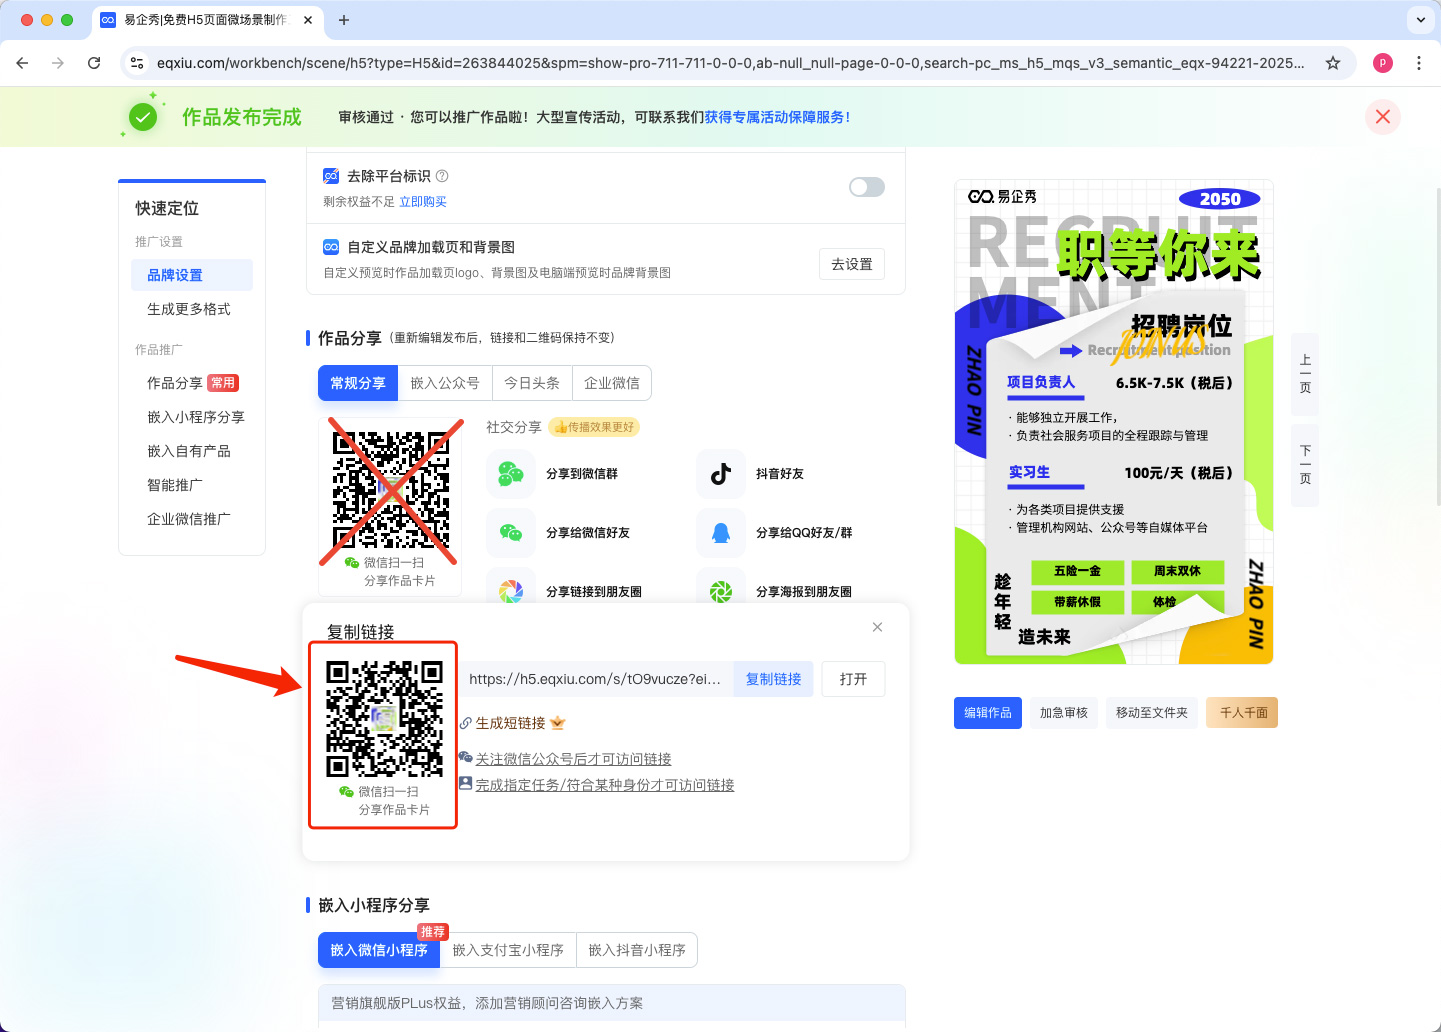Click the 复制链接 button
This screenshot has height=1032, width=1441.
pos(773,679)
